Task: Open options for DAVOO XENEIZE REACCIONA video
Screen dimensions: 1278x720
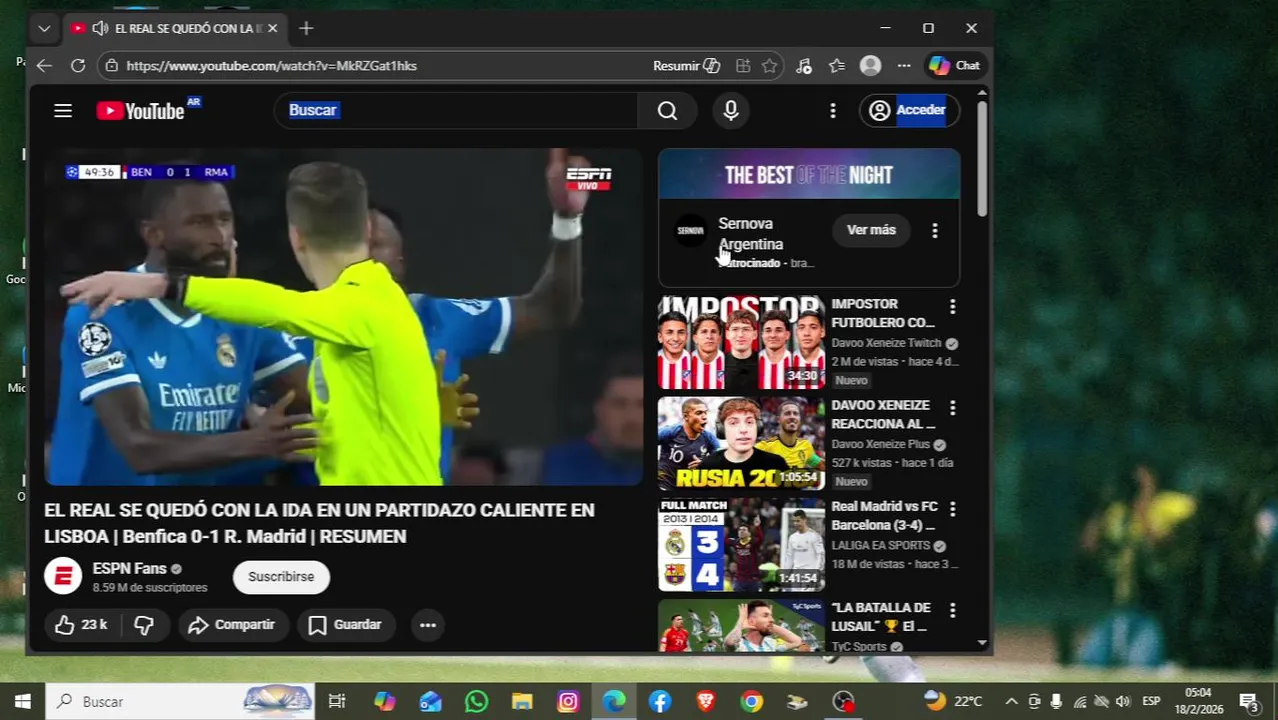Action: coord(952,408)
